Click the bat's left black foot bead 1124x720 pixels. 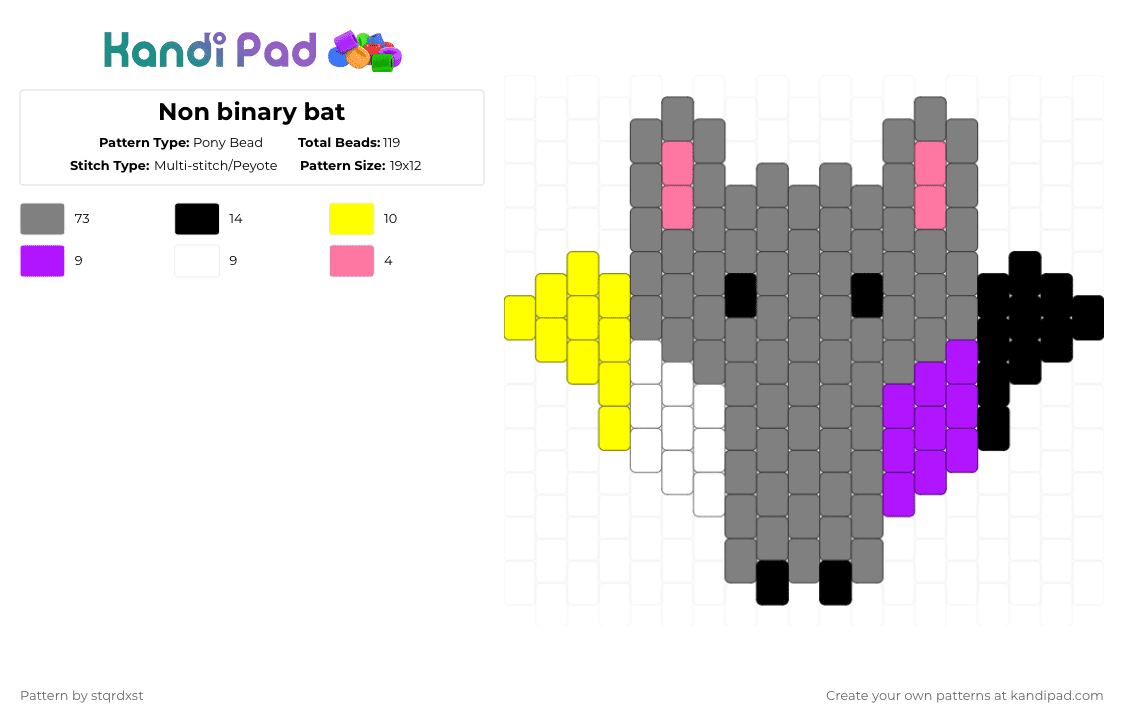pos(773,582)
